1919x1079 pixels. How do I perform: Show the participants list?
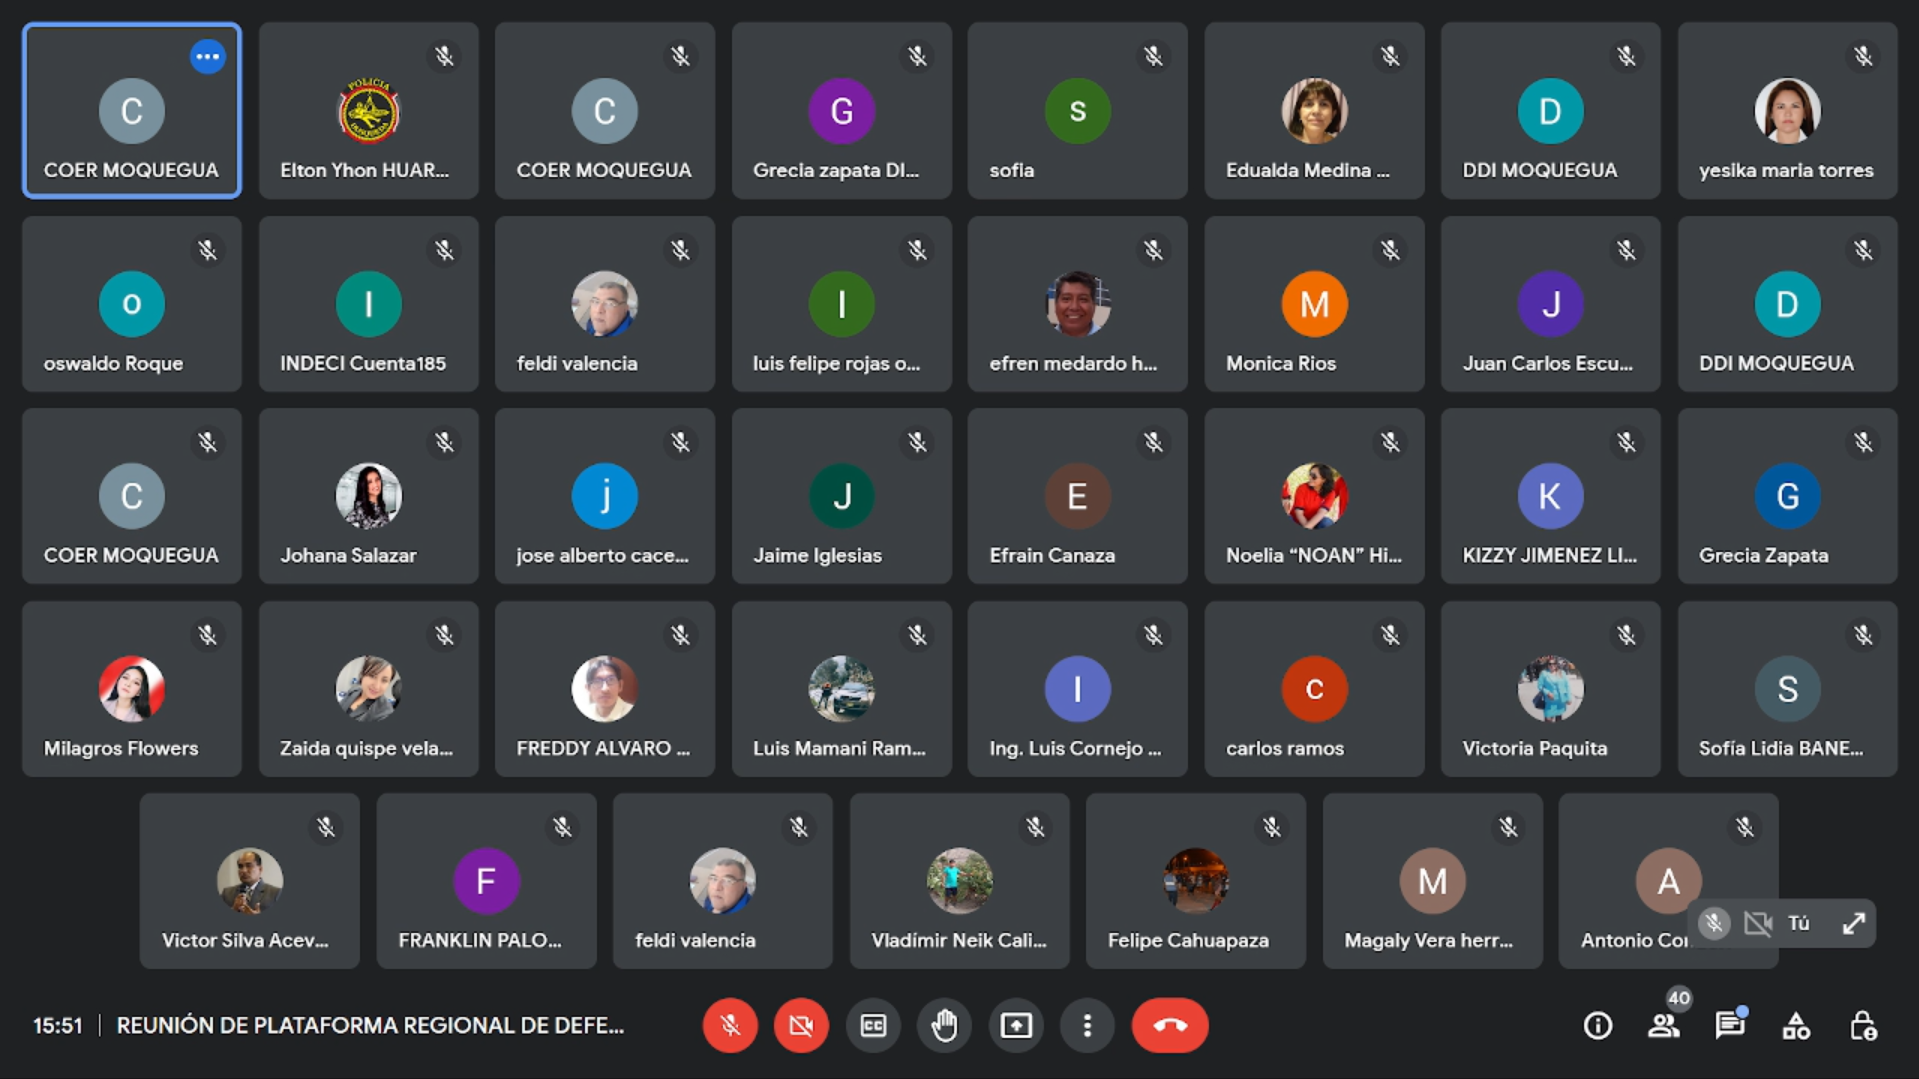[x=1664, y=1025]
